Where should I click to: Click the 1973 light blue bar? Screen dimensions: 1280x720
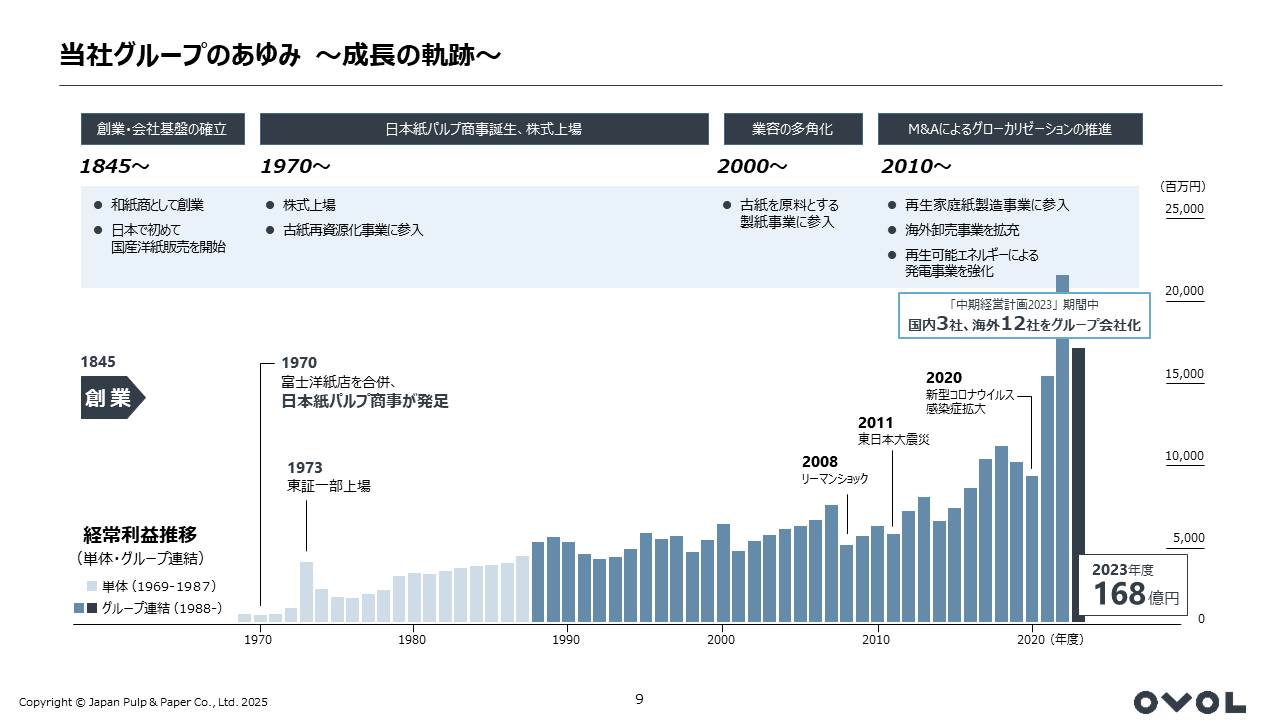point(306,591)
